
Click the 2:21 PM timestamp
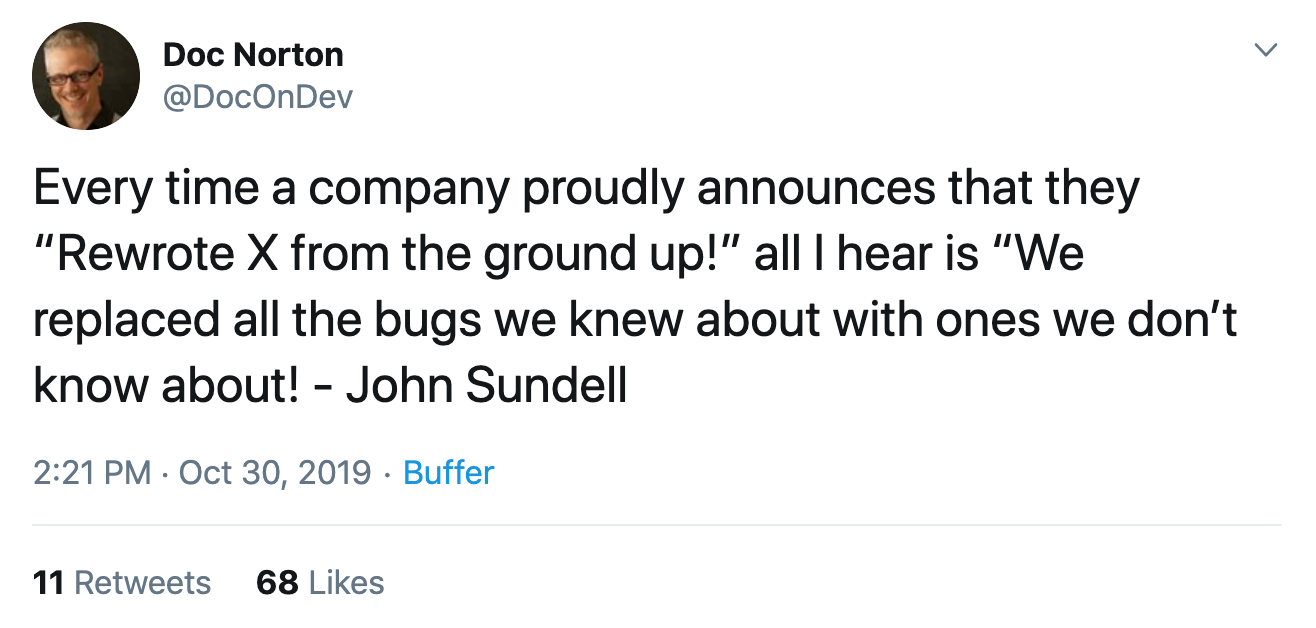[x=92, y=472]
